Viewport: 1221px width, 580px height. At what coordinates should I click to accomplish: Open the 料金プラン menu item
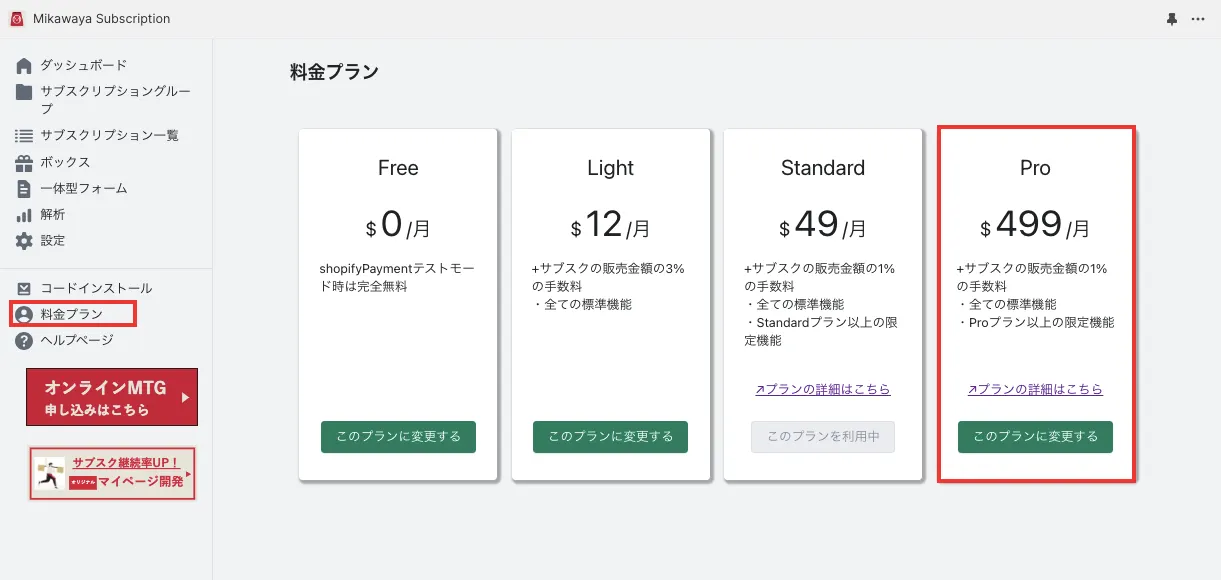[x=72, y=315]
